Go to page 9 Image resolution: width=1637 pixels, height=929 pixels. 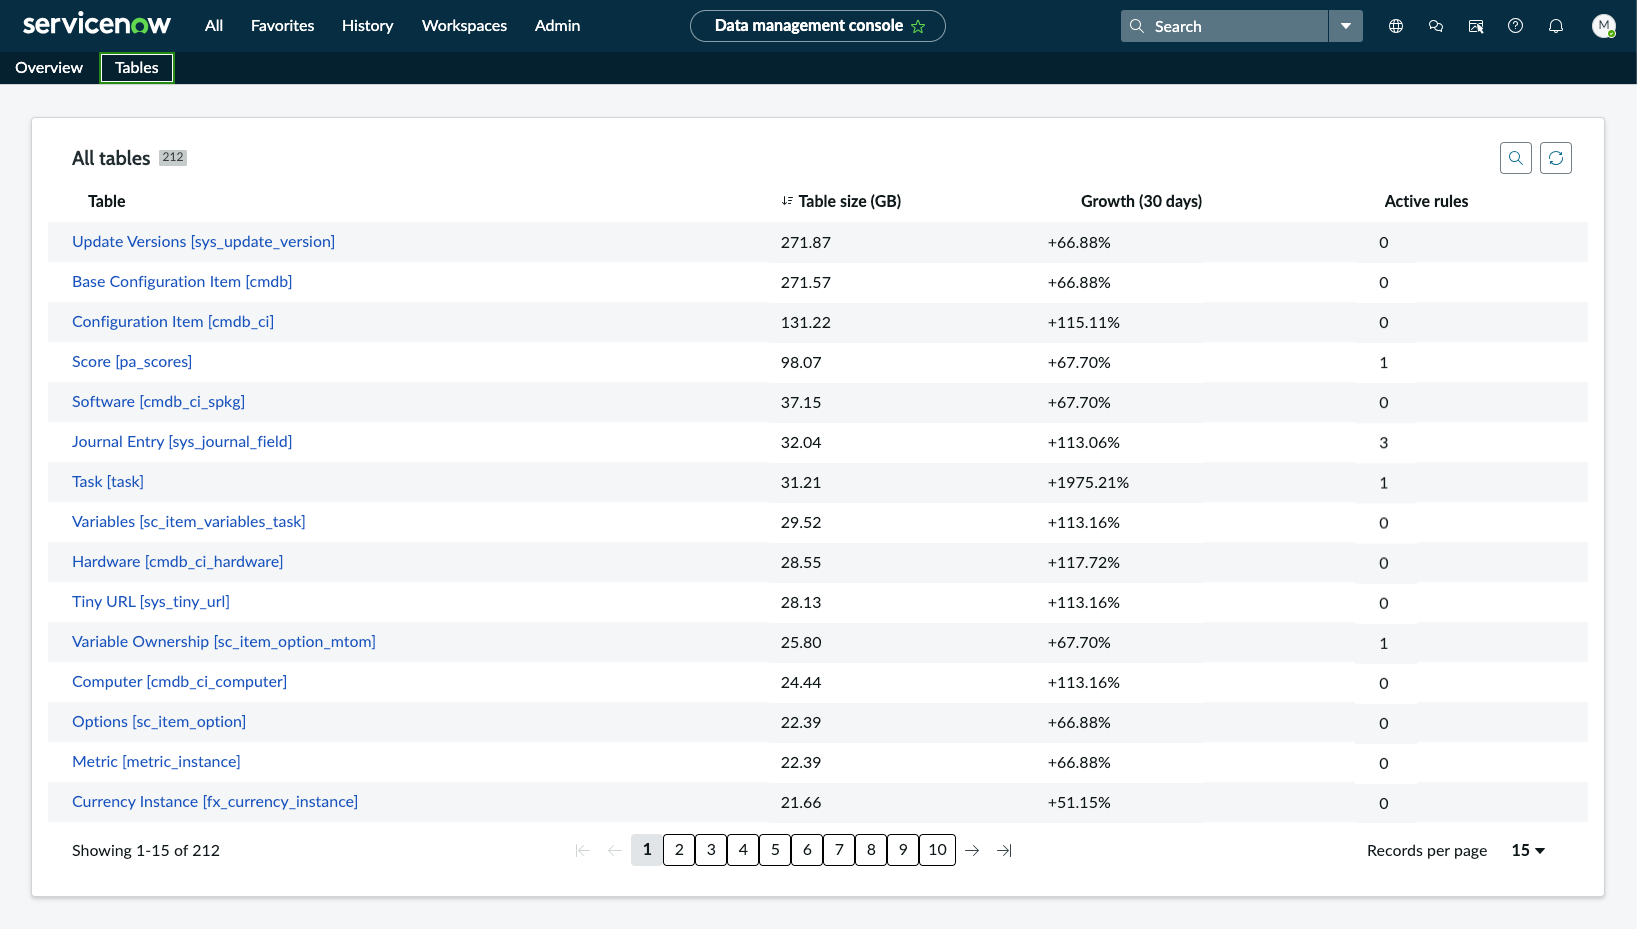(903, 850)
